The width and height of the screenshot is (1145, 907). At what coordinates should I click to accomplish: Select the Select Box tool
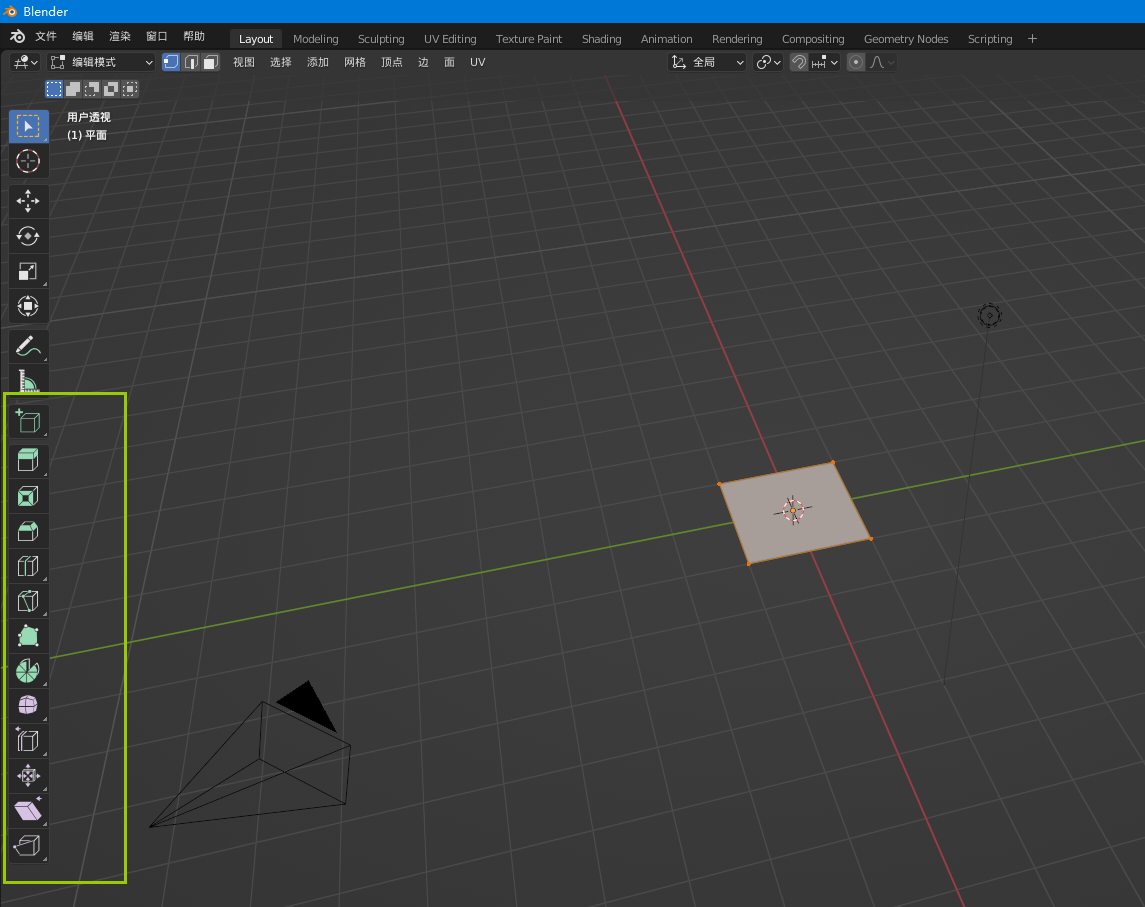pos(28,126)
